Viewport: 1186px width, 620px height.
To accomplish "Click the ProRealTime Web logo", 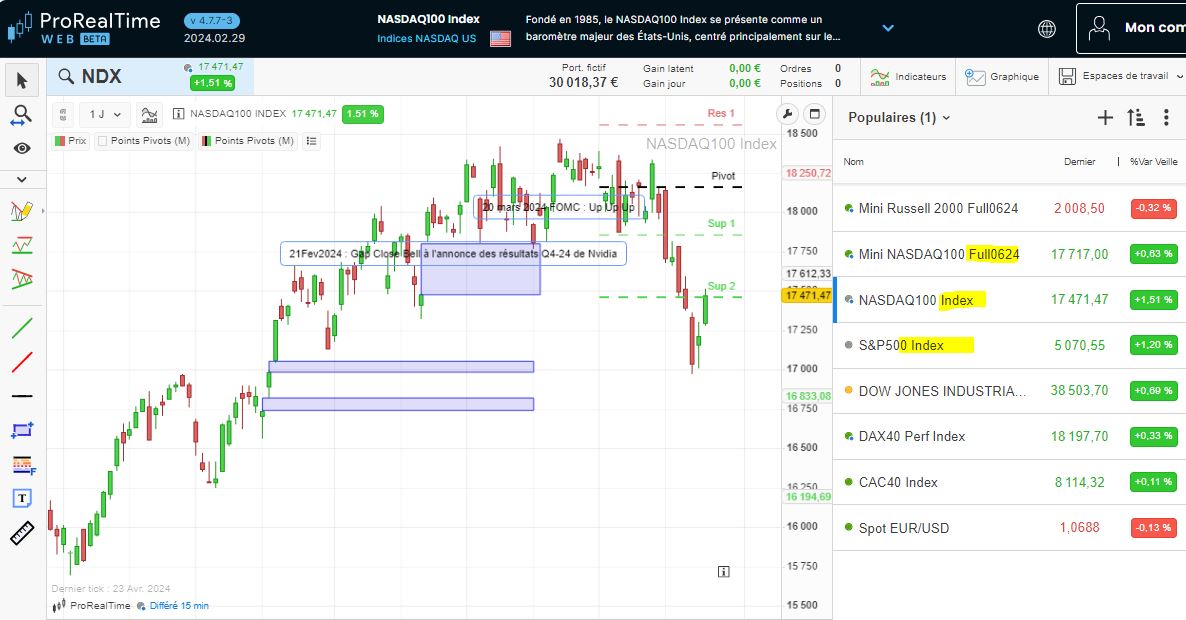I will tap(83, 28).
